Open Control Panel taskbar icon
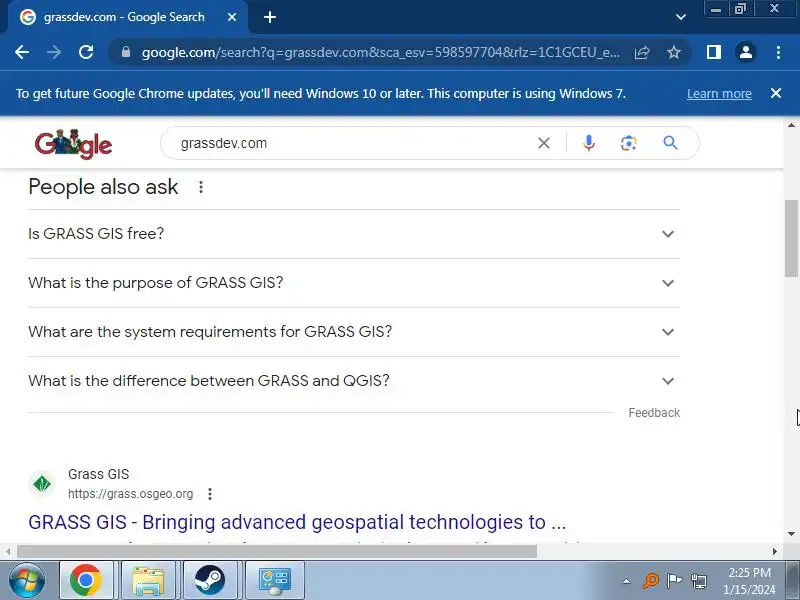 coord(275,580)
